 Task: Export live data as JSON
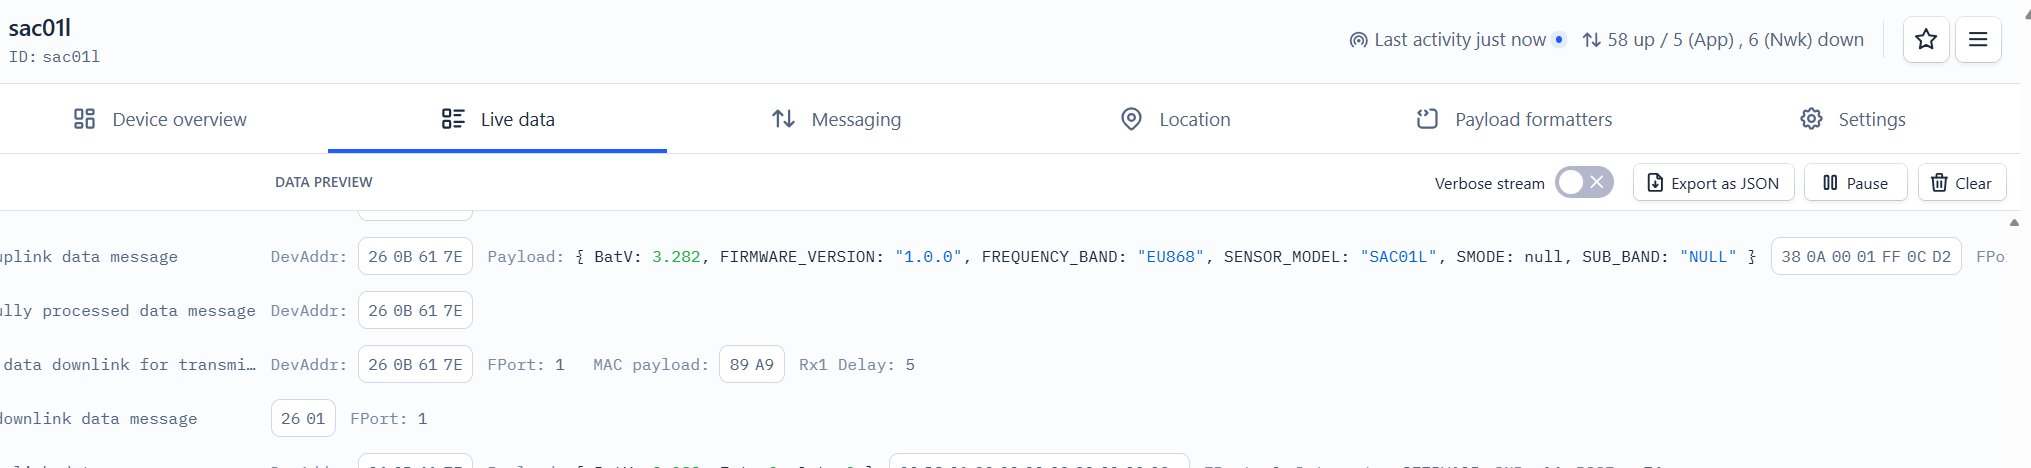[x=1714, y=183]
